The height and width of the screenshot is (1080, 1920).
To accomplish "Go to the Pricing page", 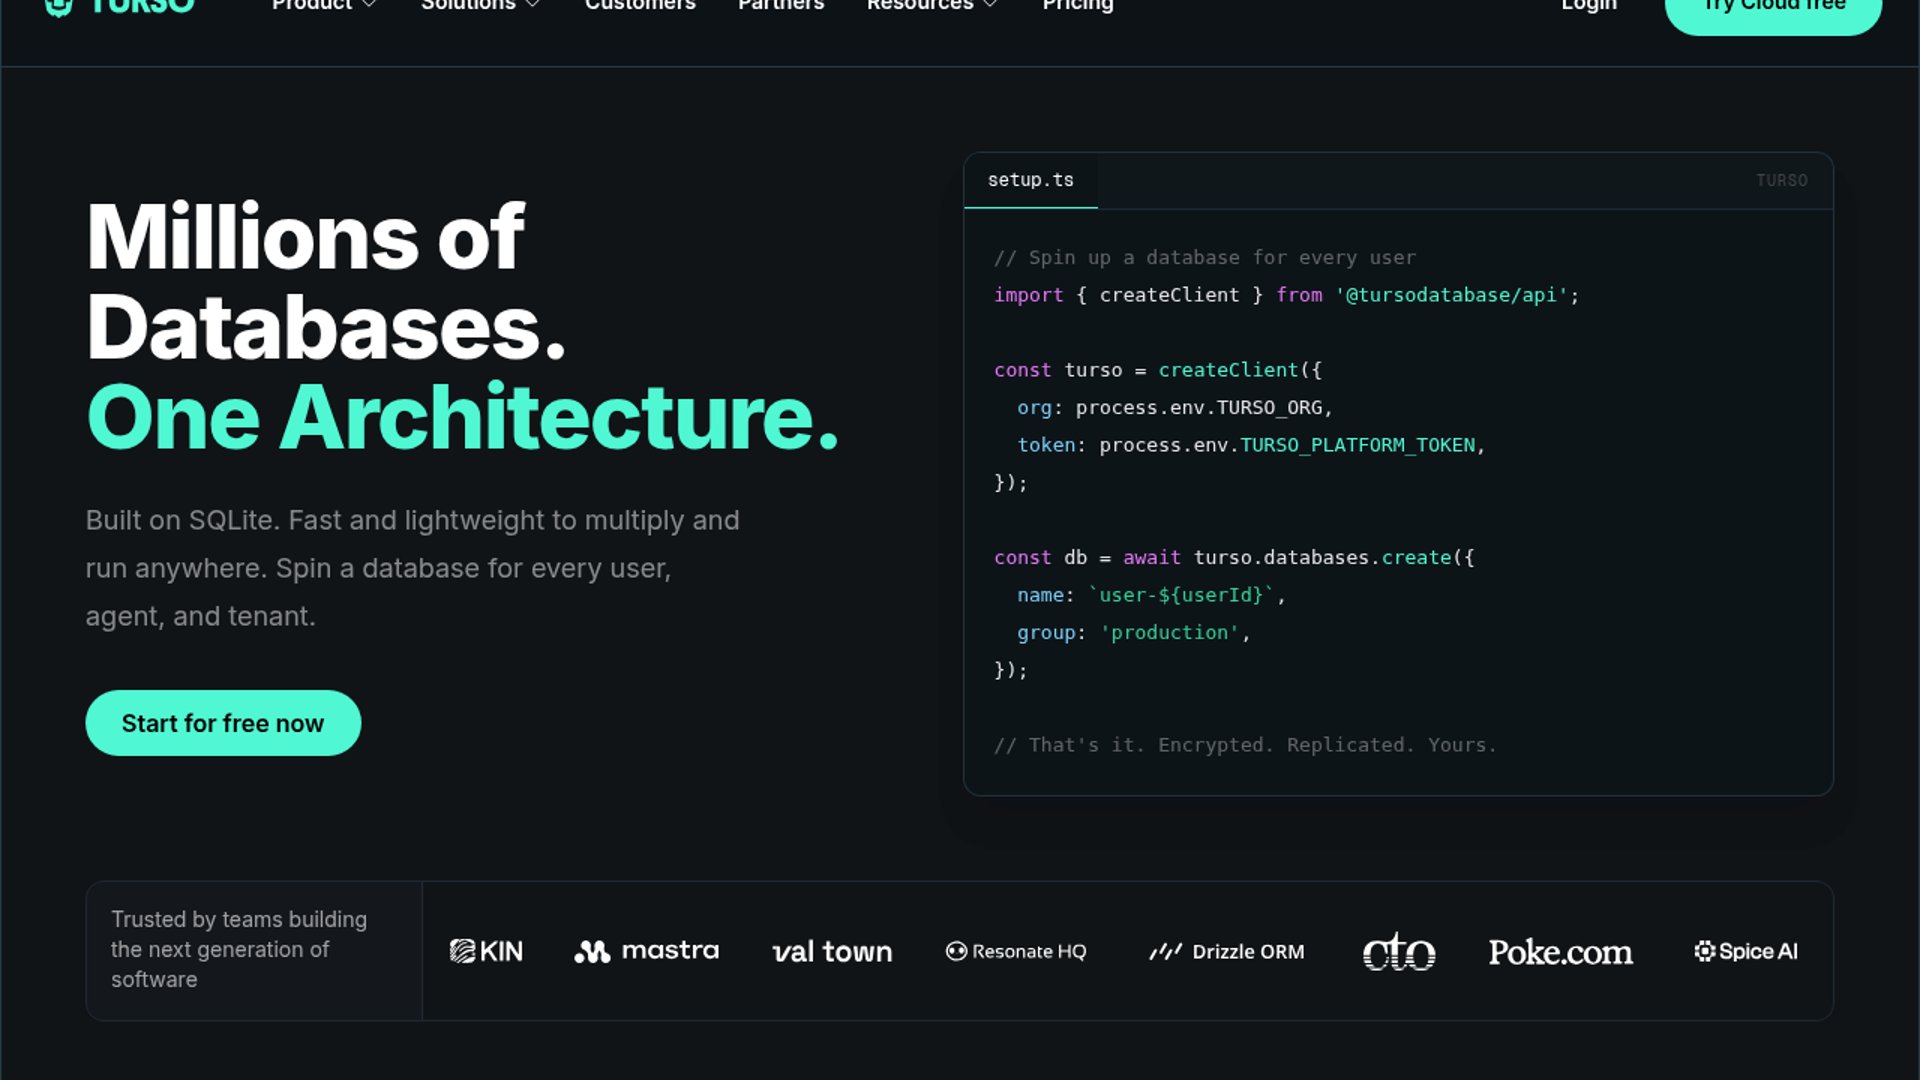I will click(1078, 6).
